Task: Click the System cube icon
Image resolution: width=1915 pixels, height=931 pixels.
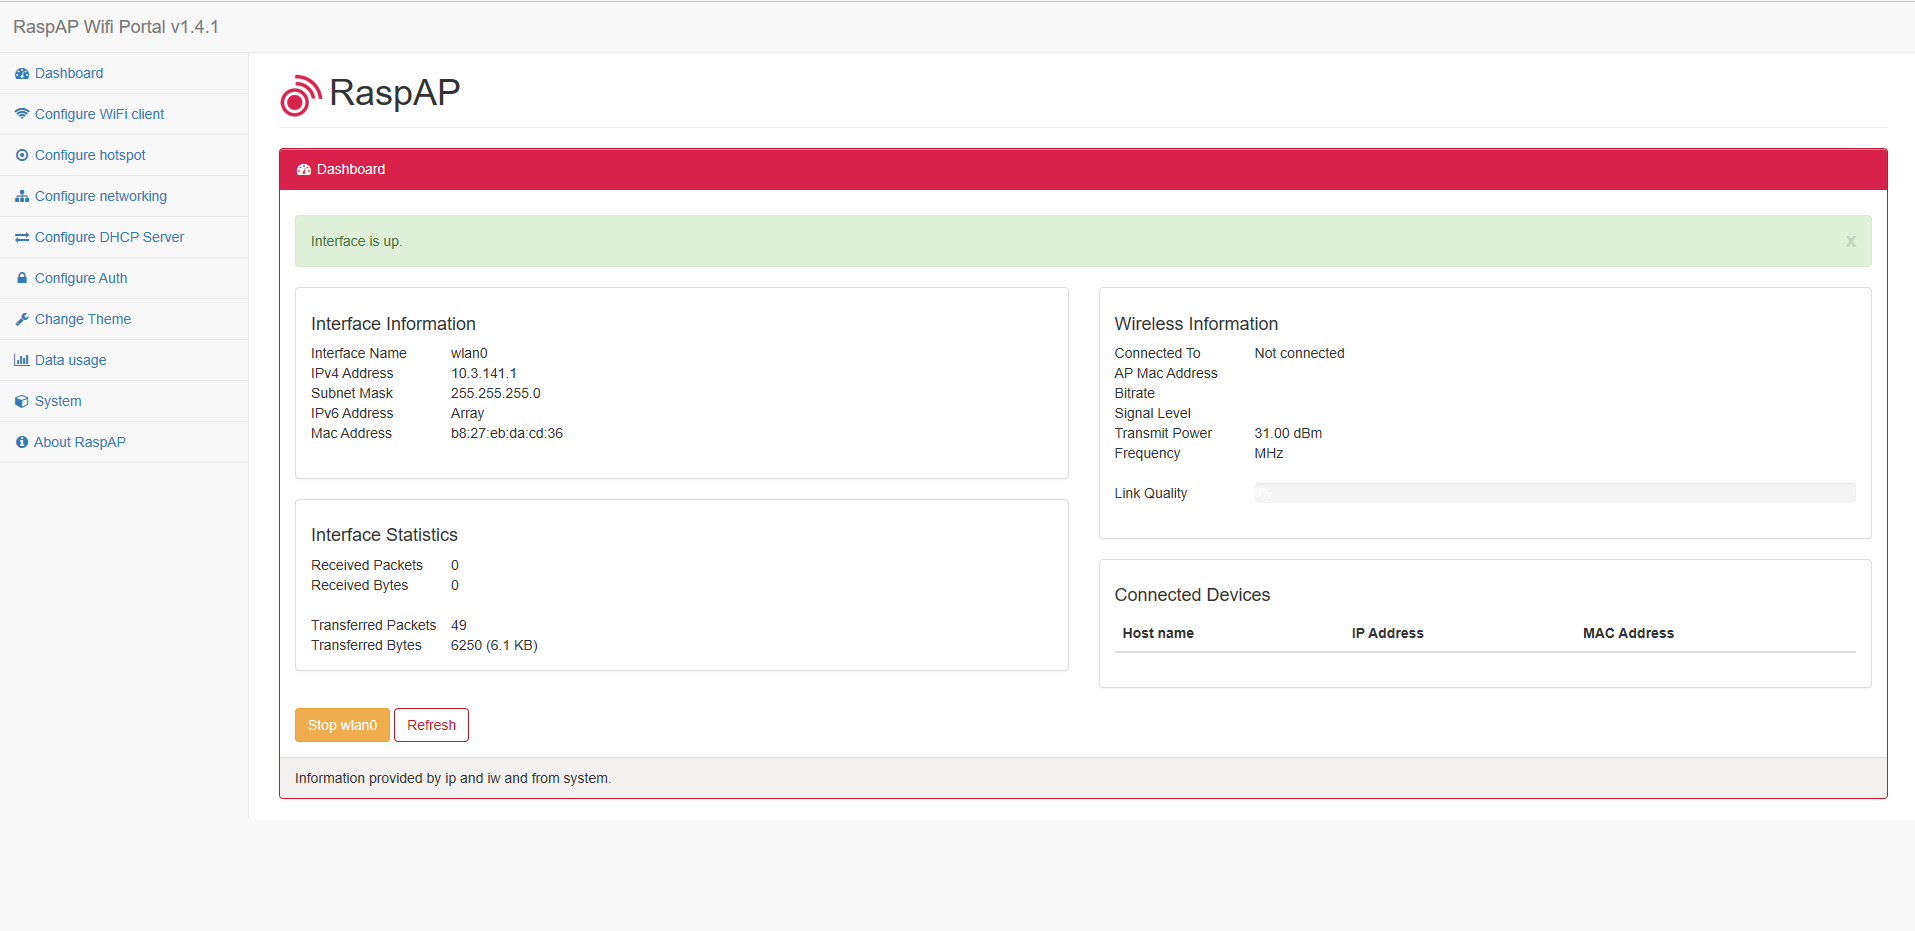Action: click(22, 401)
